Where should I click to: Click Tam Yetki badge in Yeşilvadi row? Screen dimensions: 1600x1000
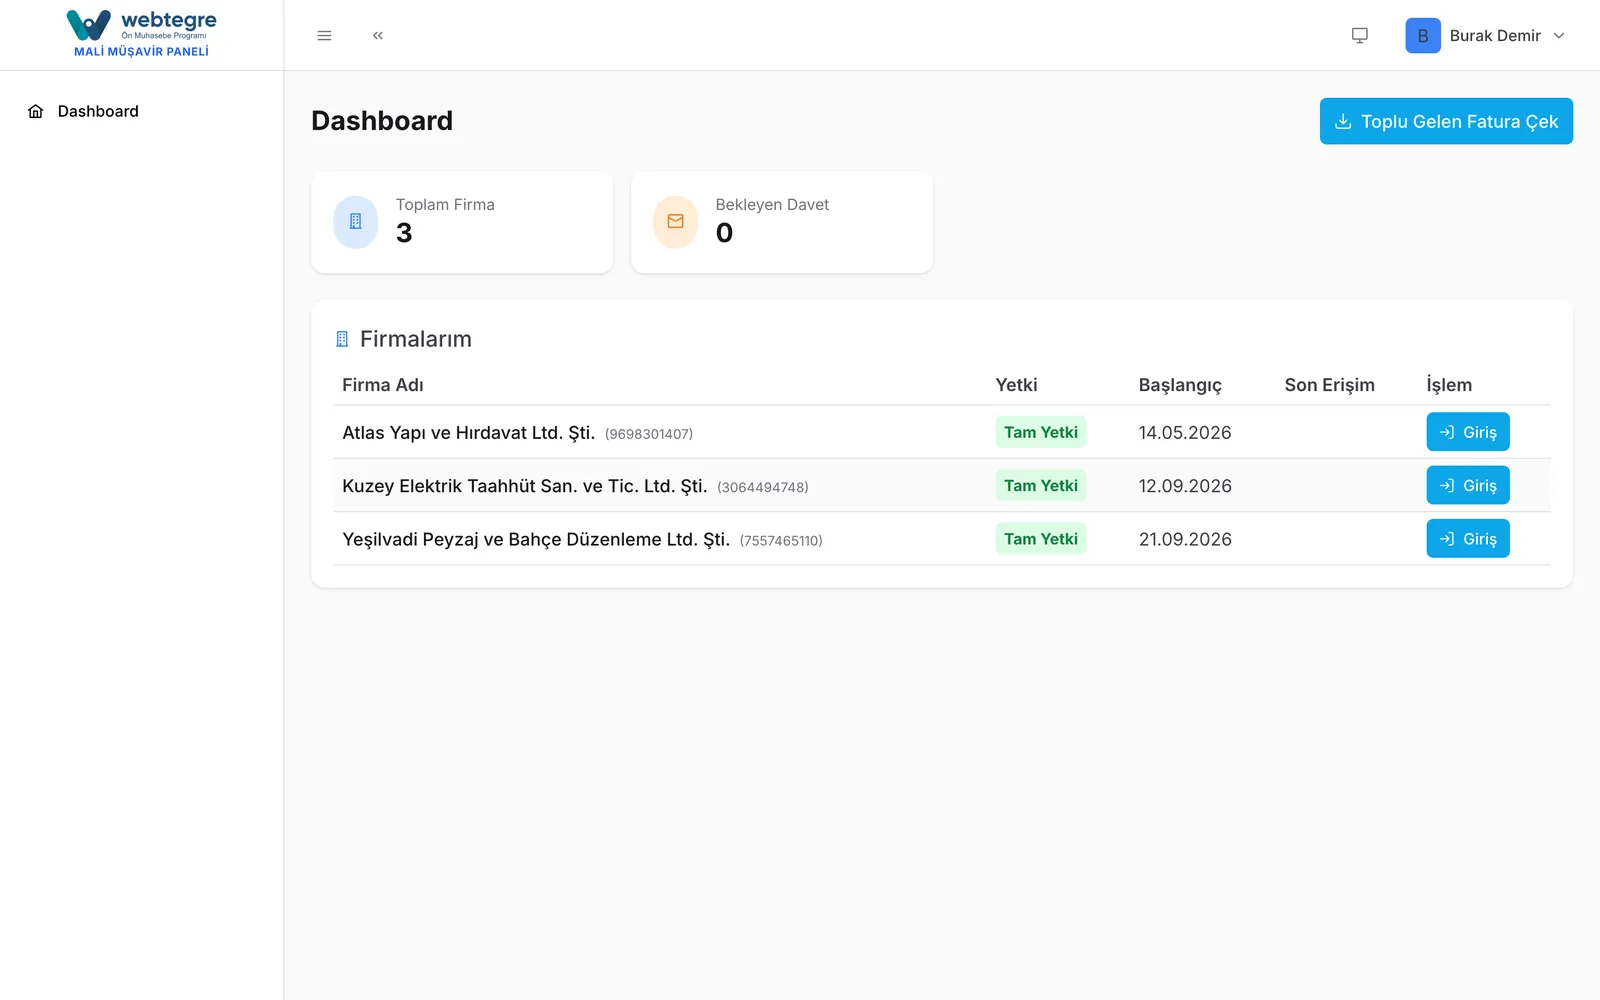tap(1041, 538)
